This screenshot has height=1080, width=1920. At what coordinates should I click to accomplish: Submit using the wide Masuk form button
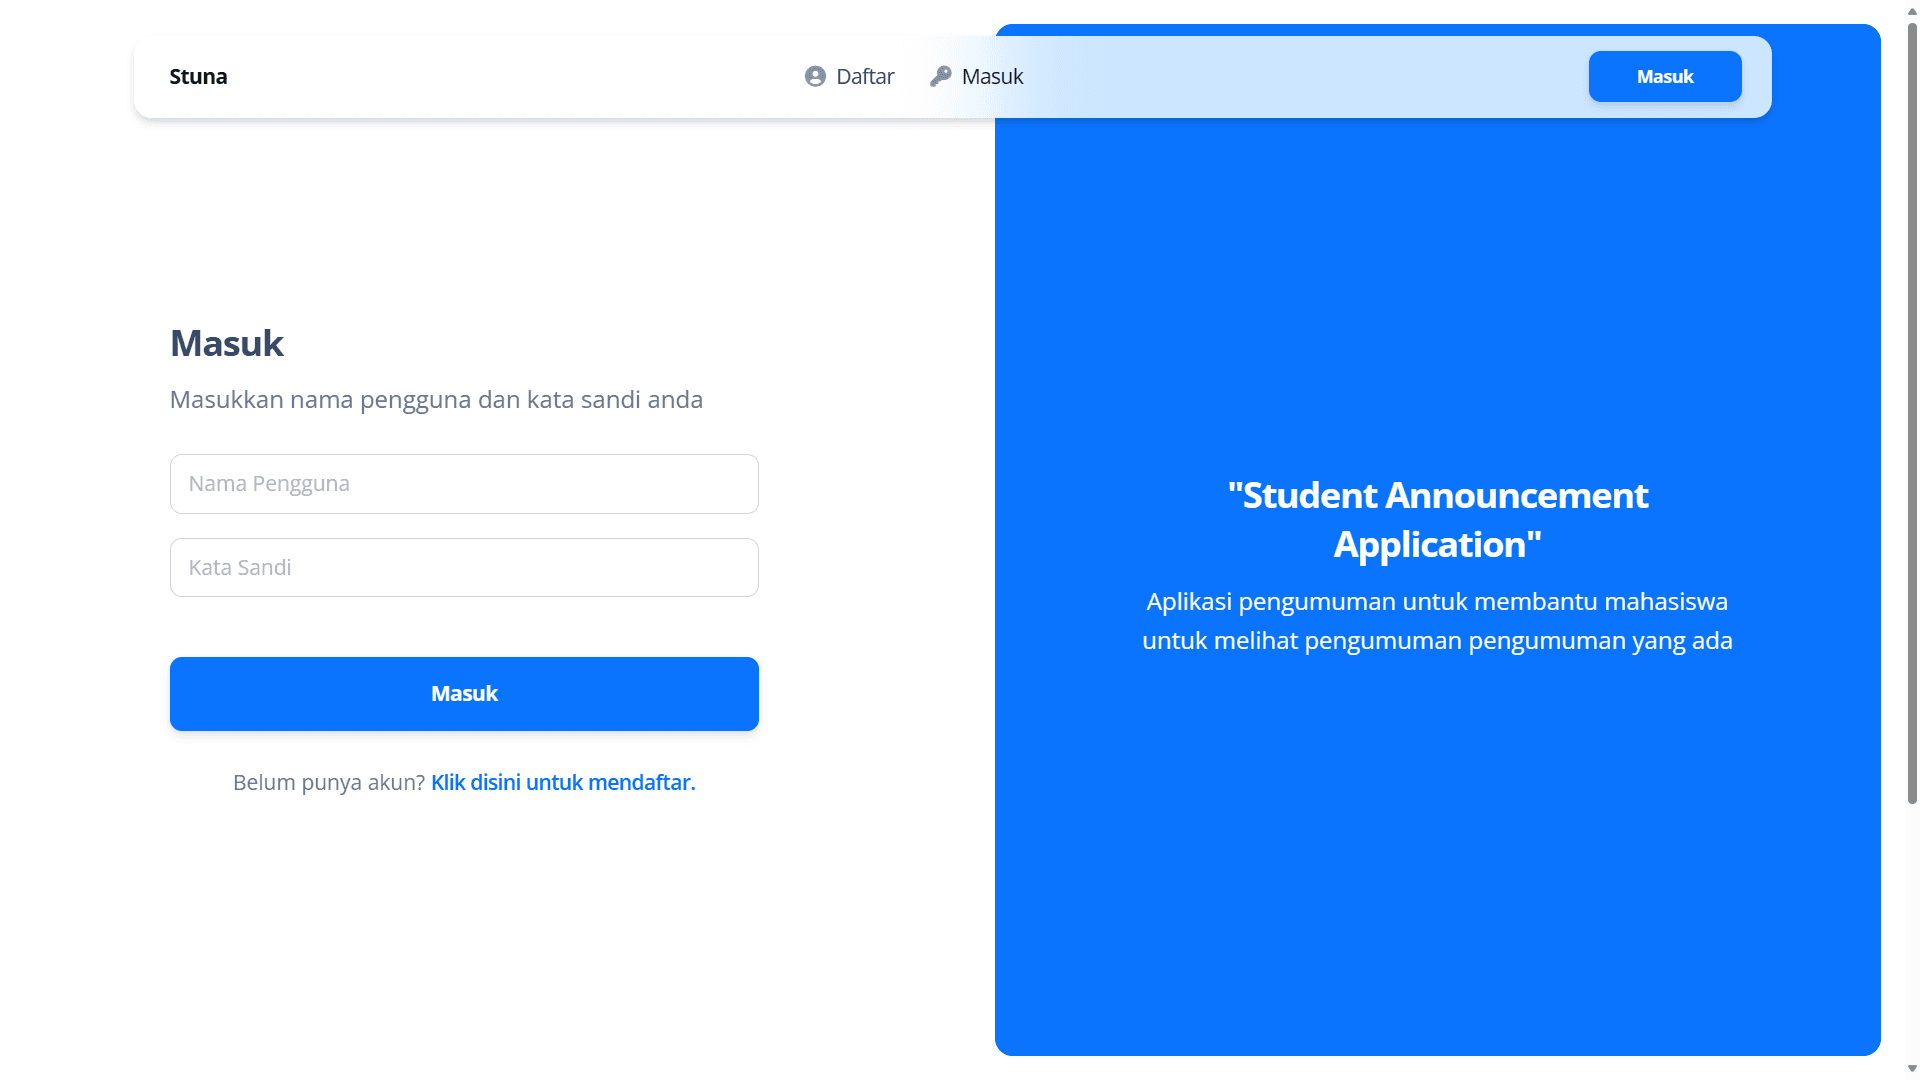(x=464, y=694)
